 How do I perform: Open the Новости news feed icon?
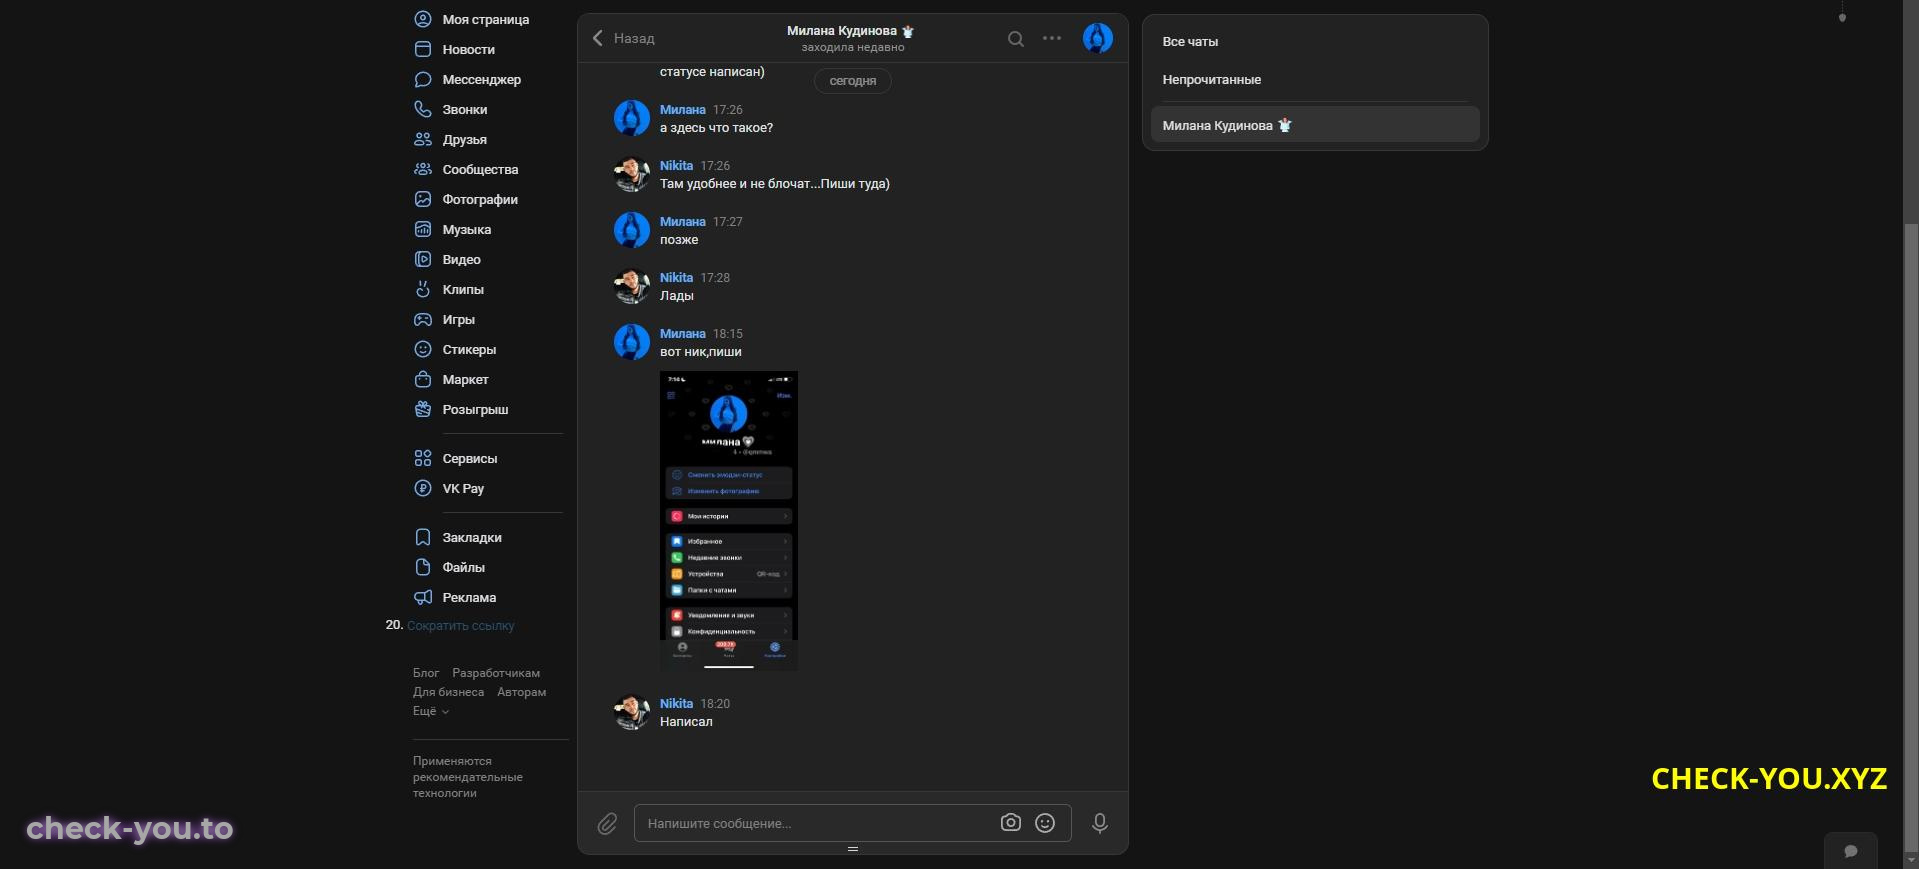click(423, 49)
